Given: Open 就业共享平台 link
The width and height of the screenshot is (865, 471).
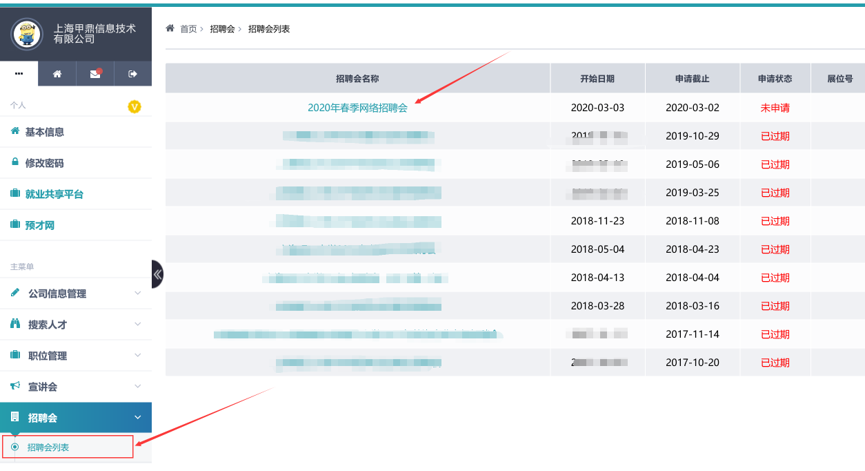Looking at the screenshot, I should [x=54, y=194].
